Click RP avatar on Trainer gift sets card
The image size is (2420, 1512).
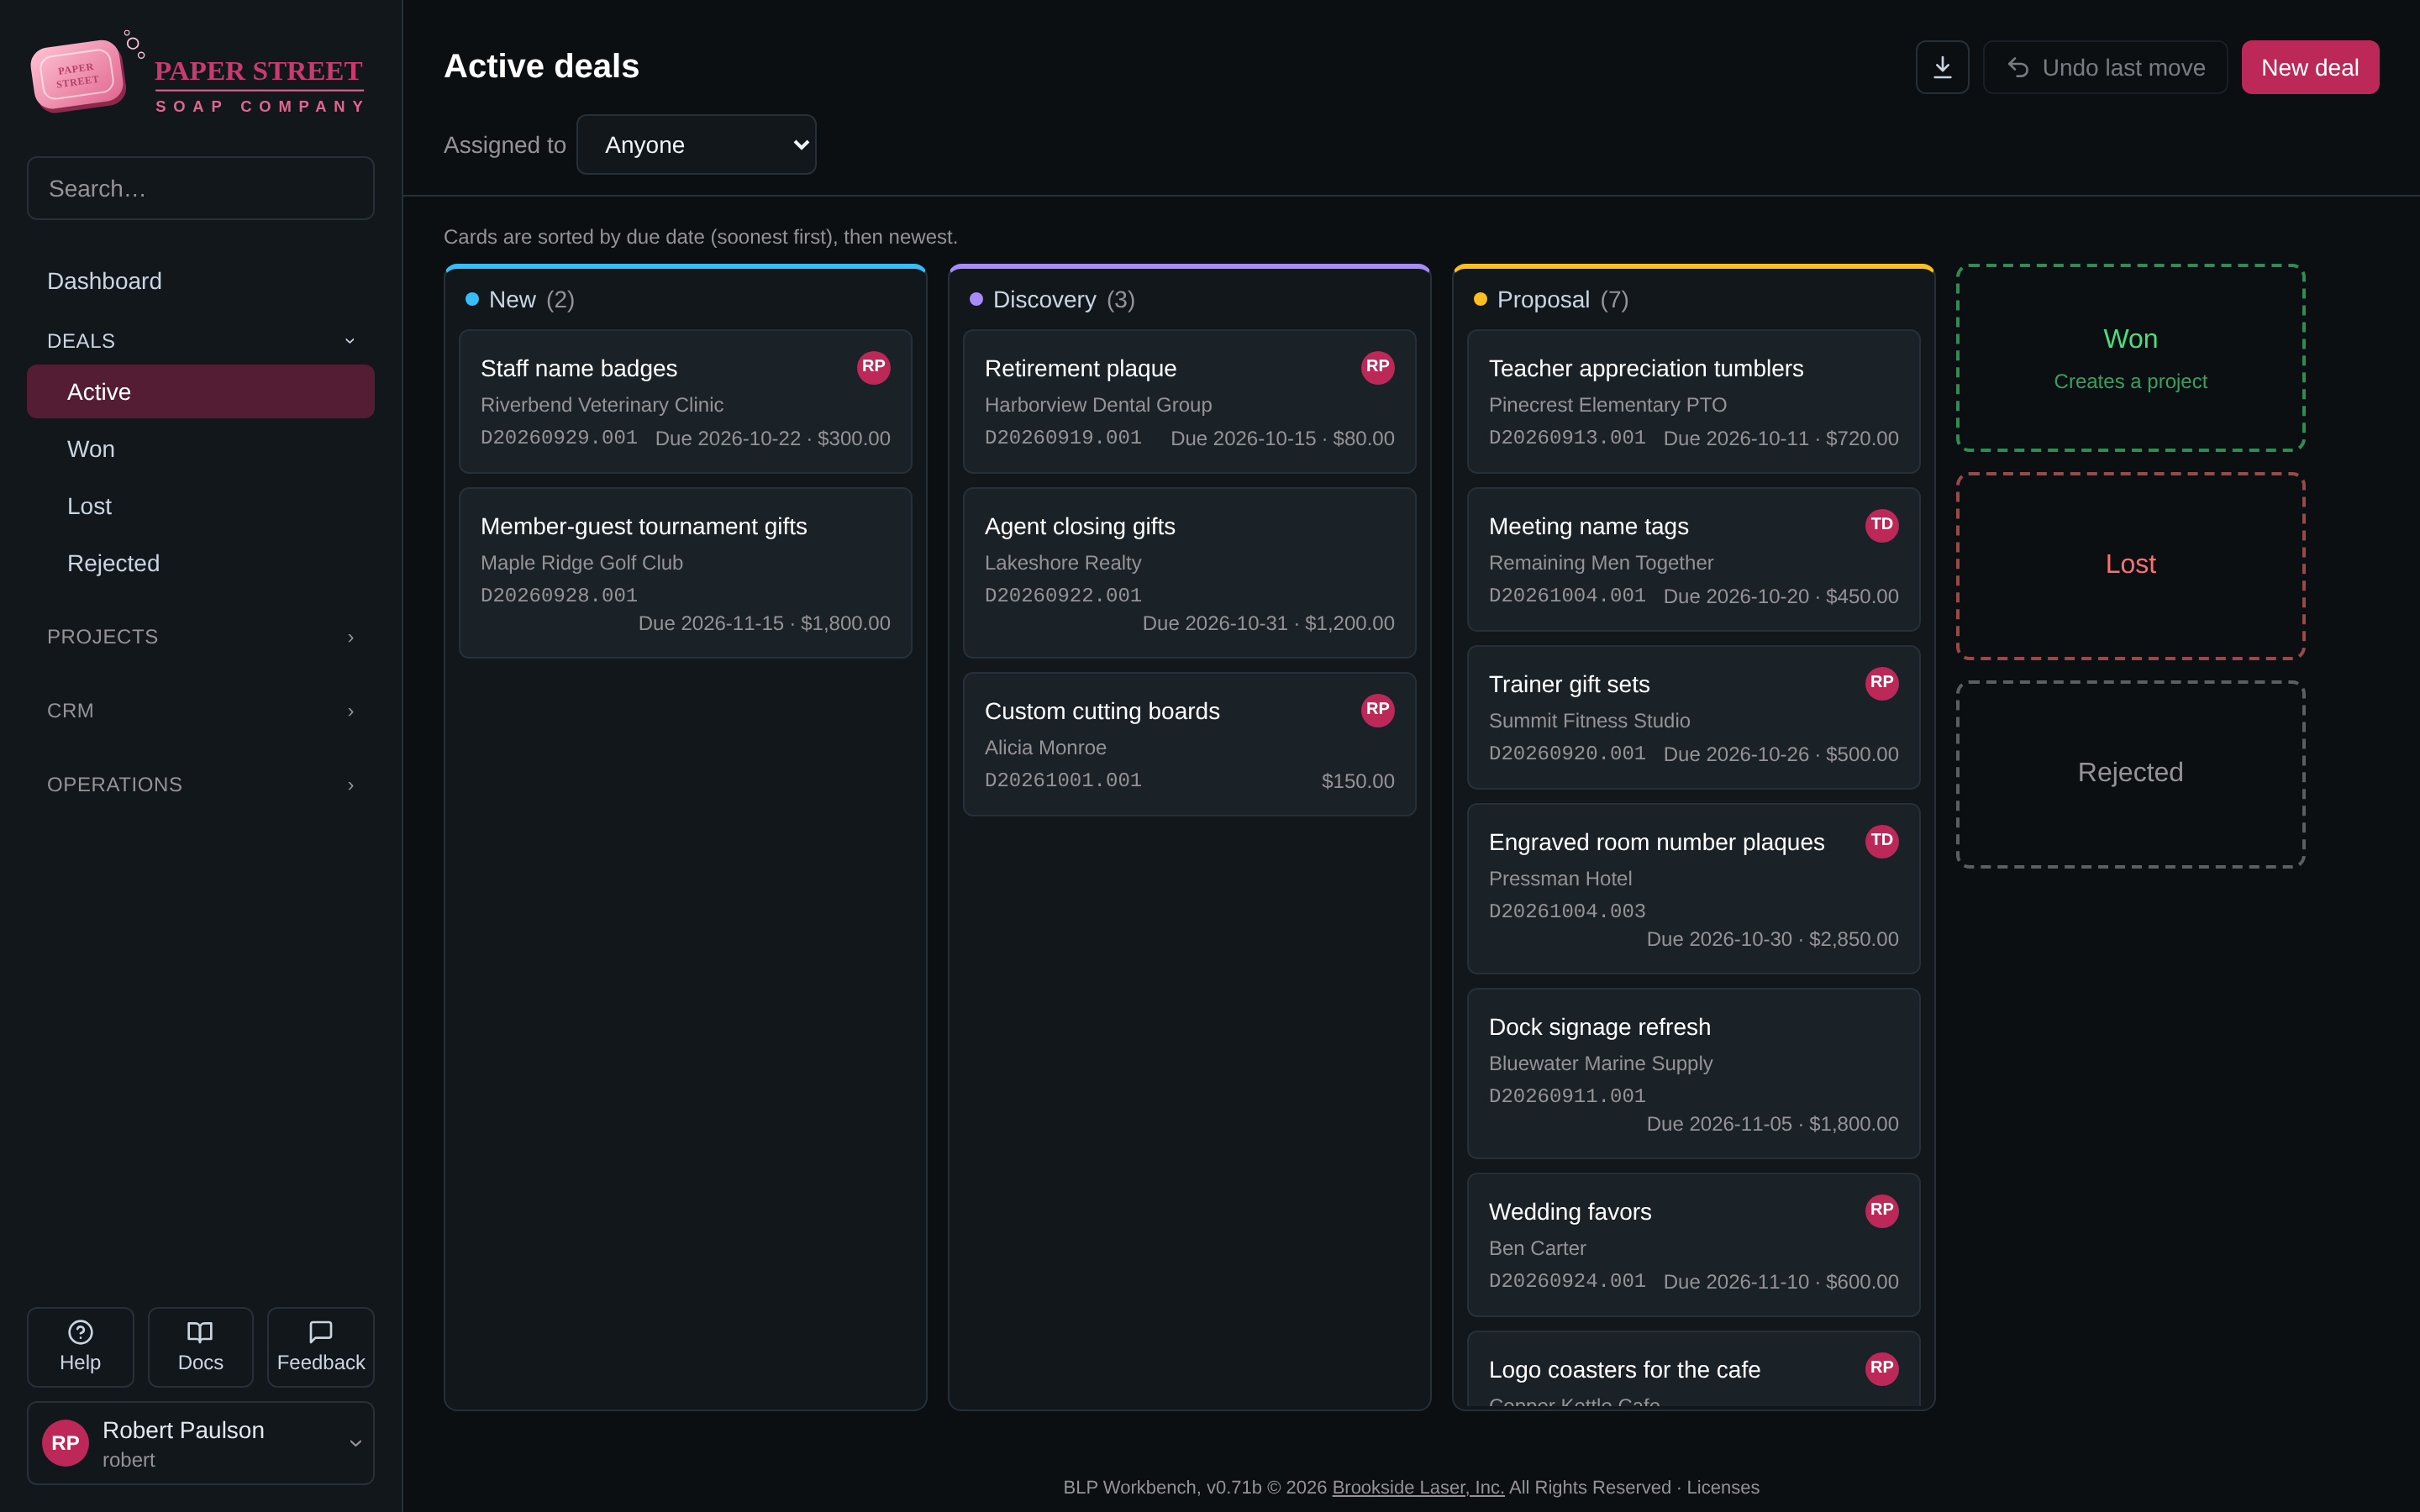1881,683
